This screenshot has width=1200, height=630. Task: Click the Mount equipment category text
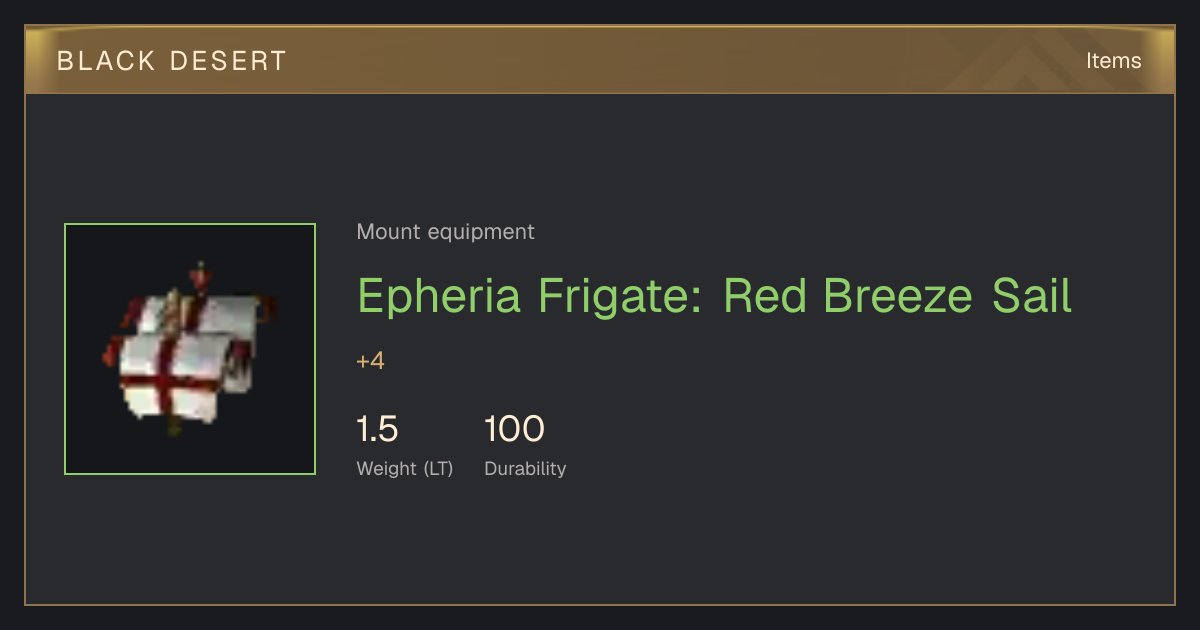(x=445, y=232)
